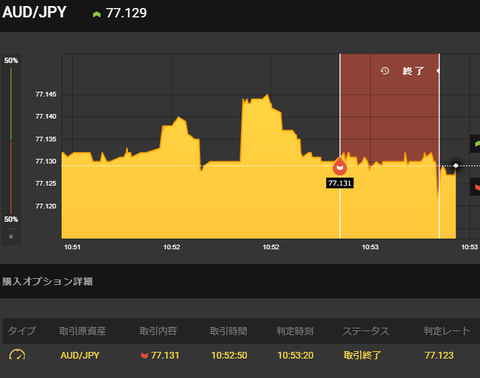Click the 10:51 time axis label
This screenshot has width=480, height=378.
(x=72, y=247)
